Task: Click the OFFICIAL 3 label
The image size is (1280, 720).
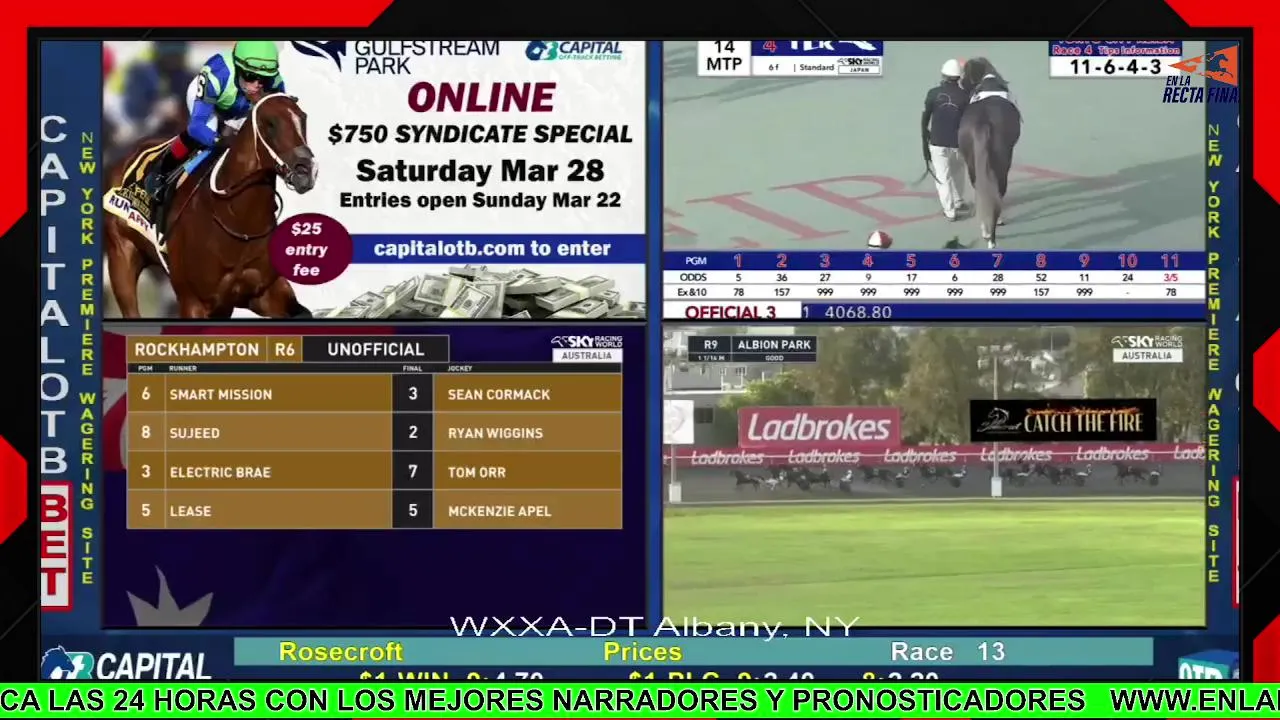Action: [x=730, y=312]
